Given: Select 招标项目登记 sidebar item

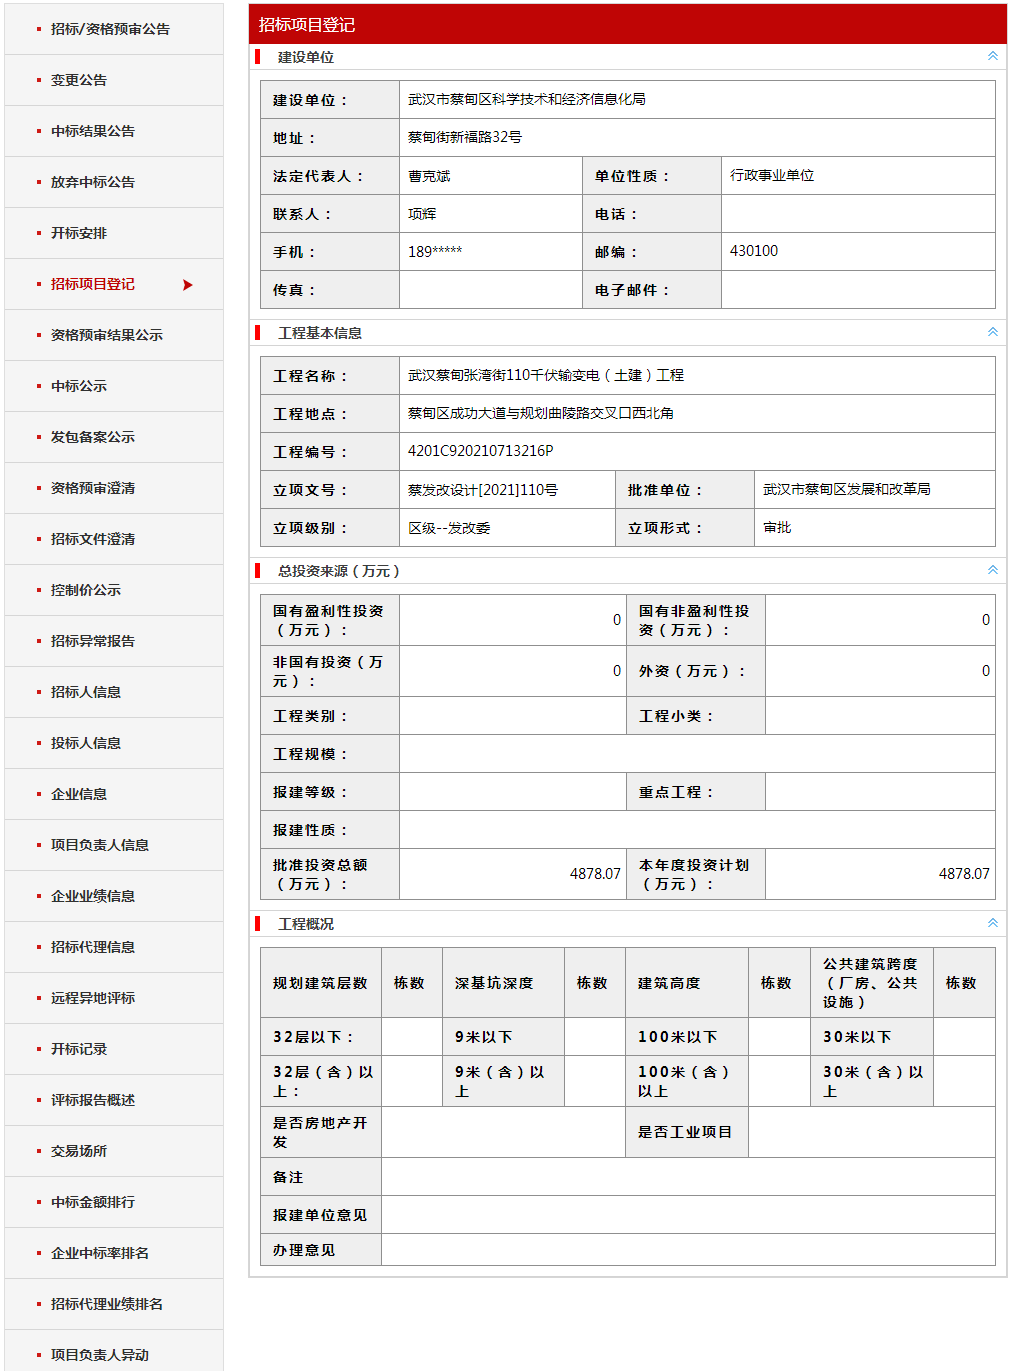Looking at the screenshot, I should pos(93,284).
